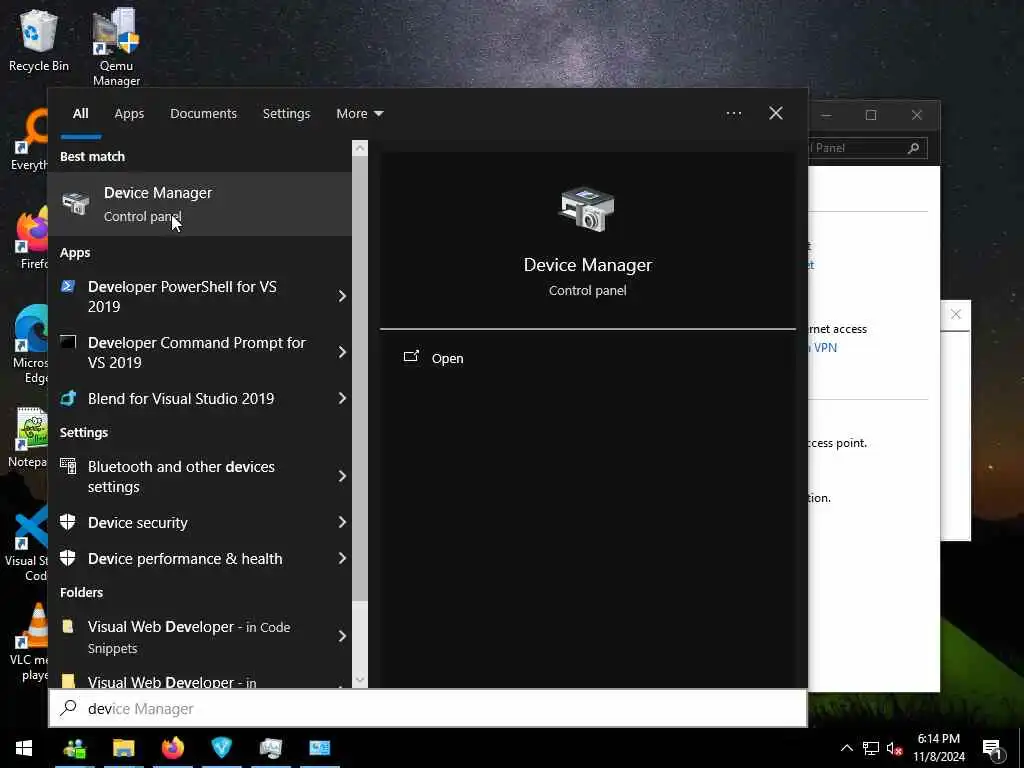Open File Explorer from the taskbar

tap(123, 748)
